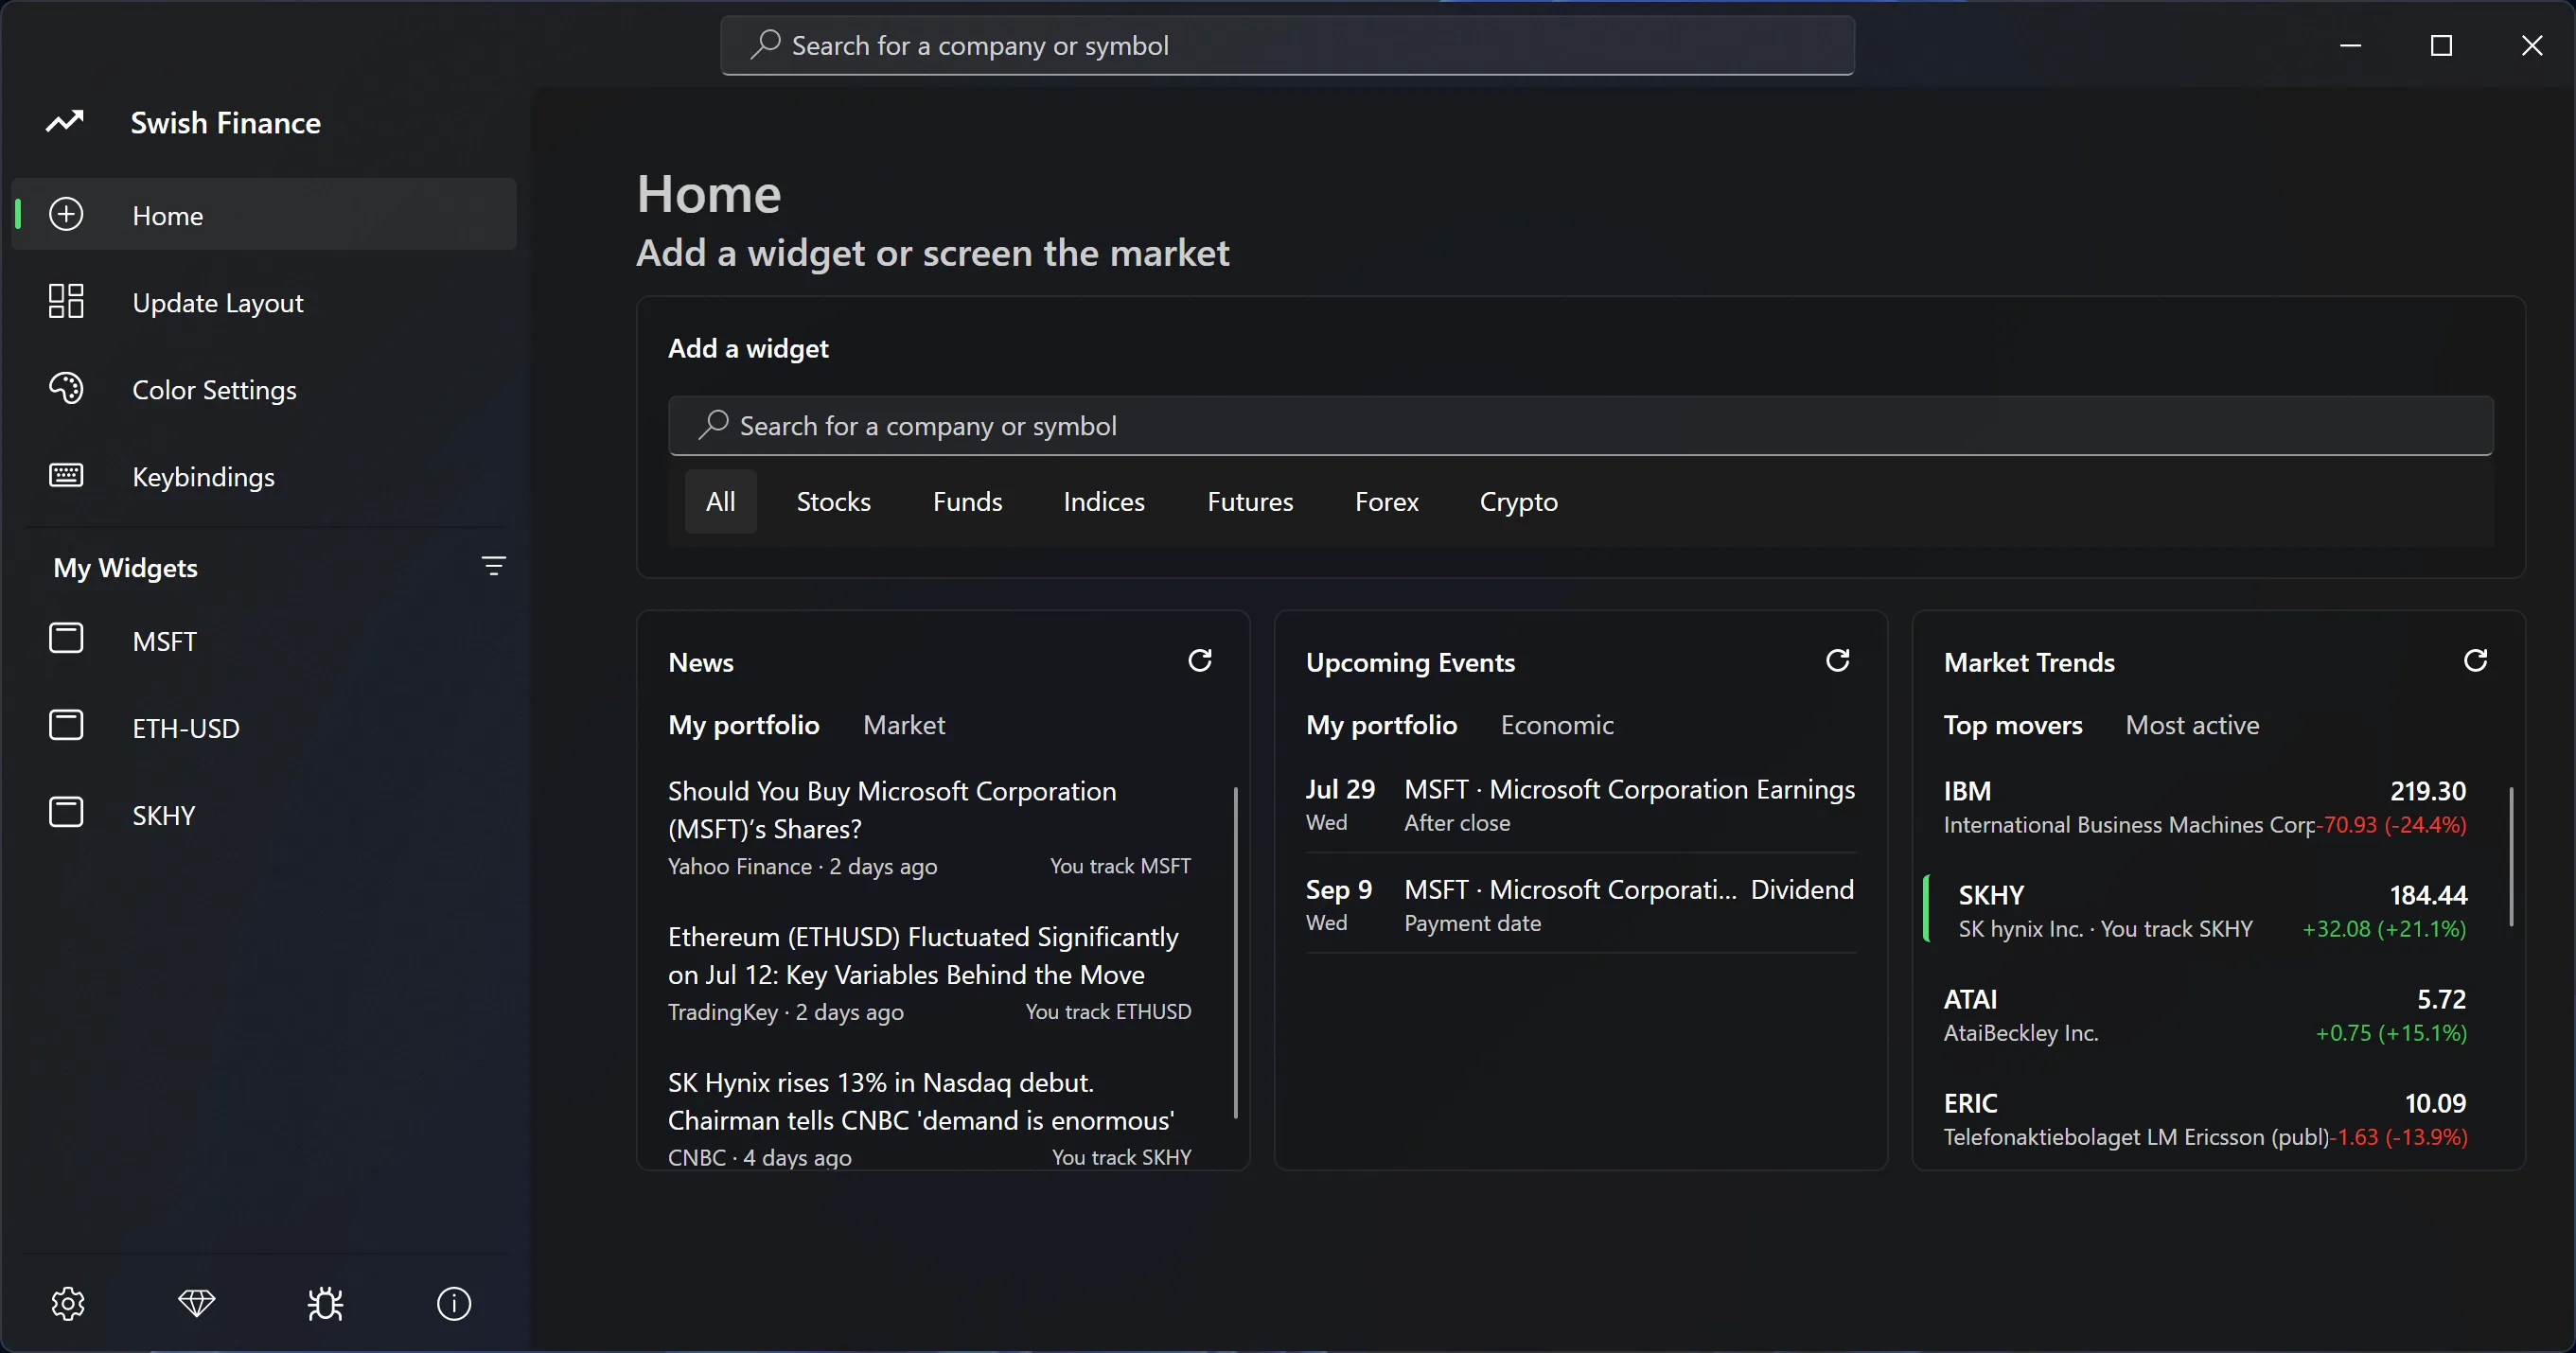Select the All asset filter tab
The height and width of the screenshot is (1353, 2576).
pos(720,501)
